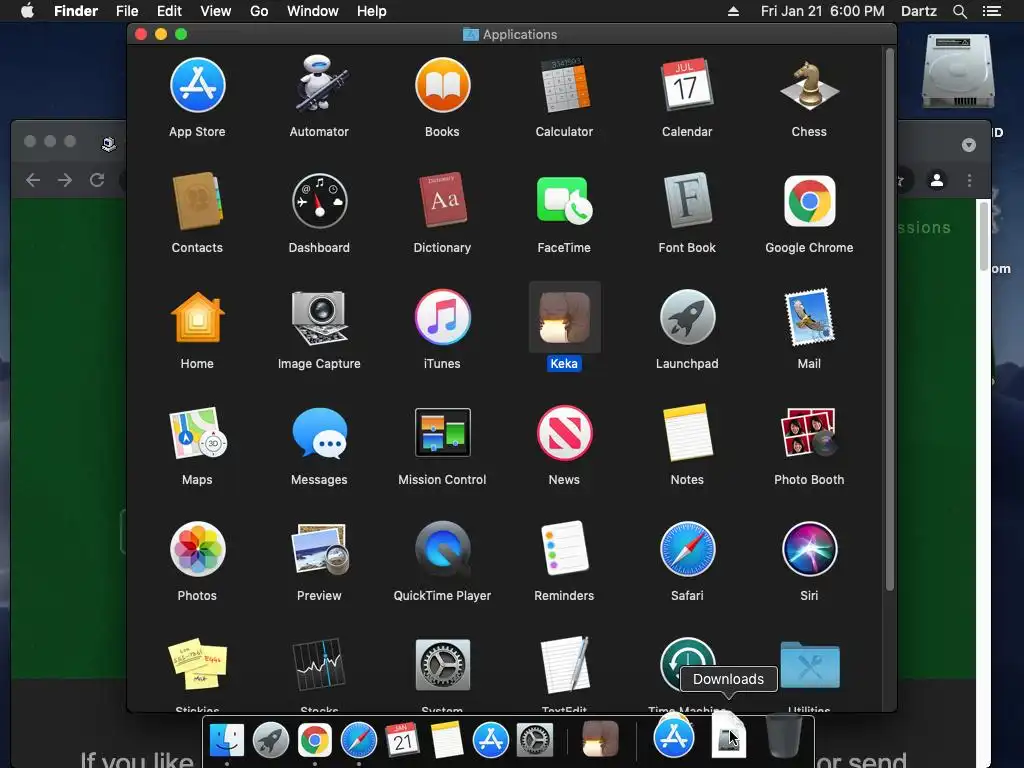Image resolution: width=1024 pixels, height=768 pixels.
Task: Select the Automator app icon
Action: 319,84
